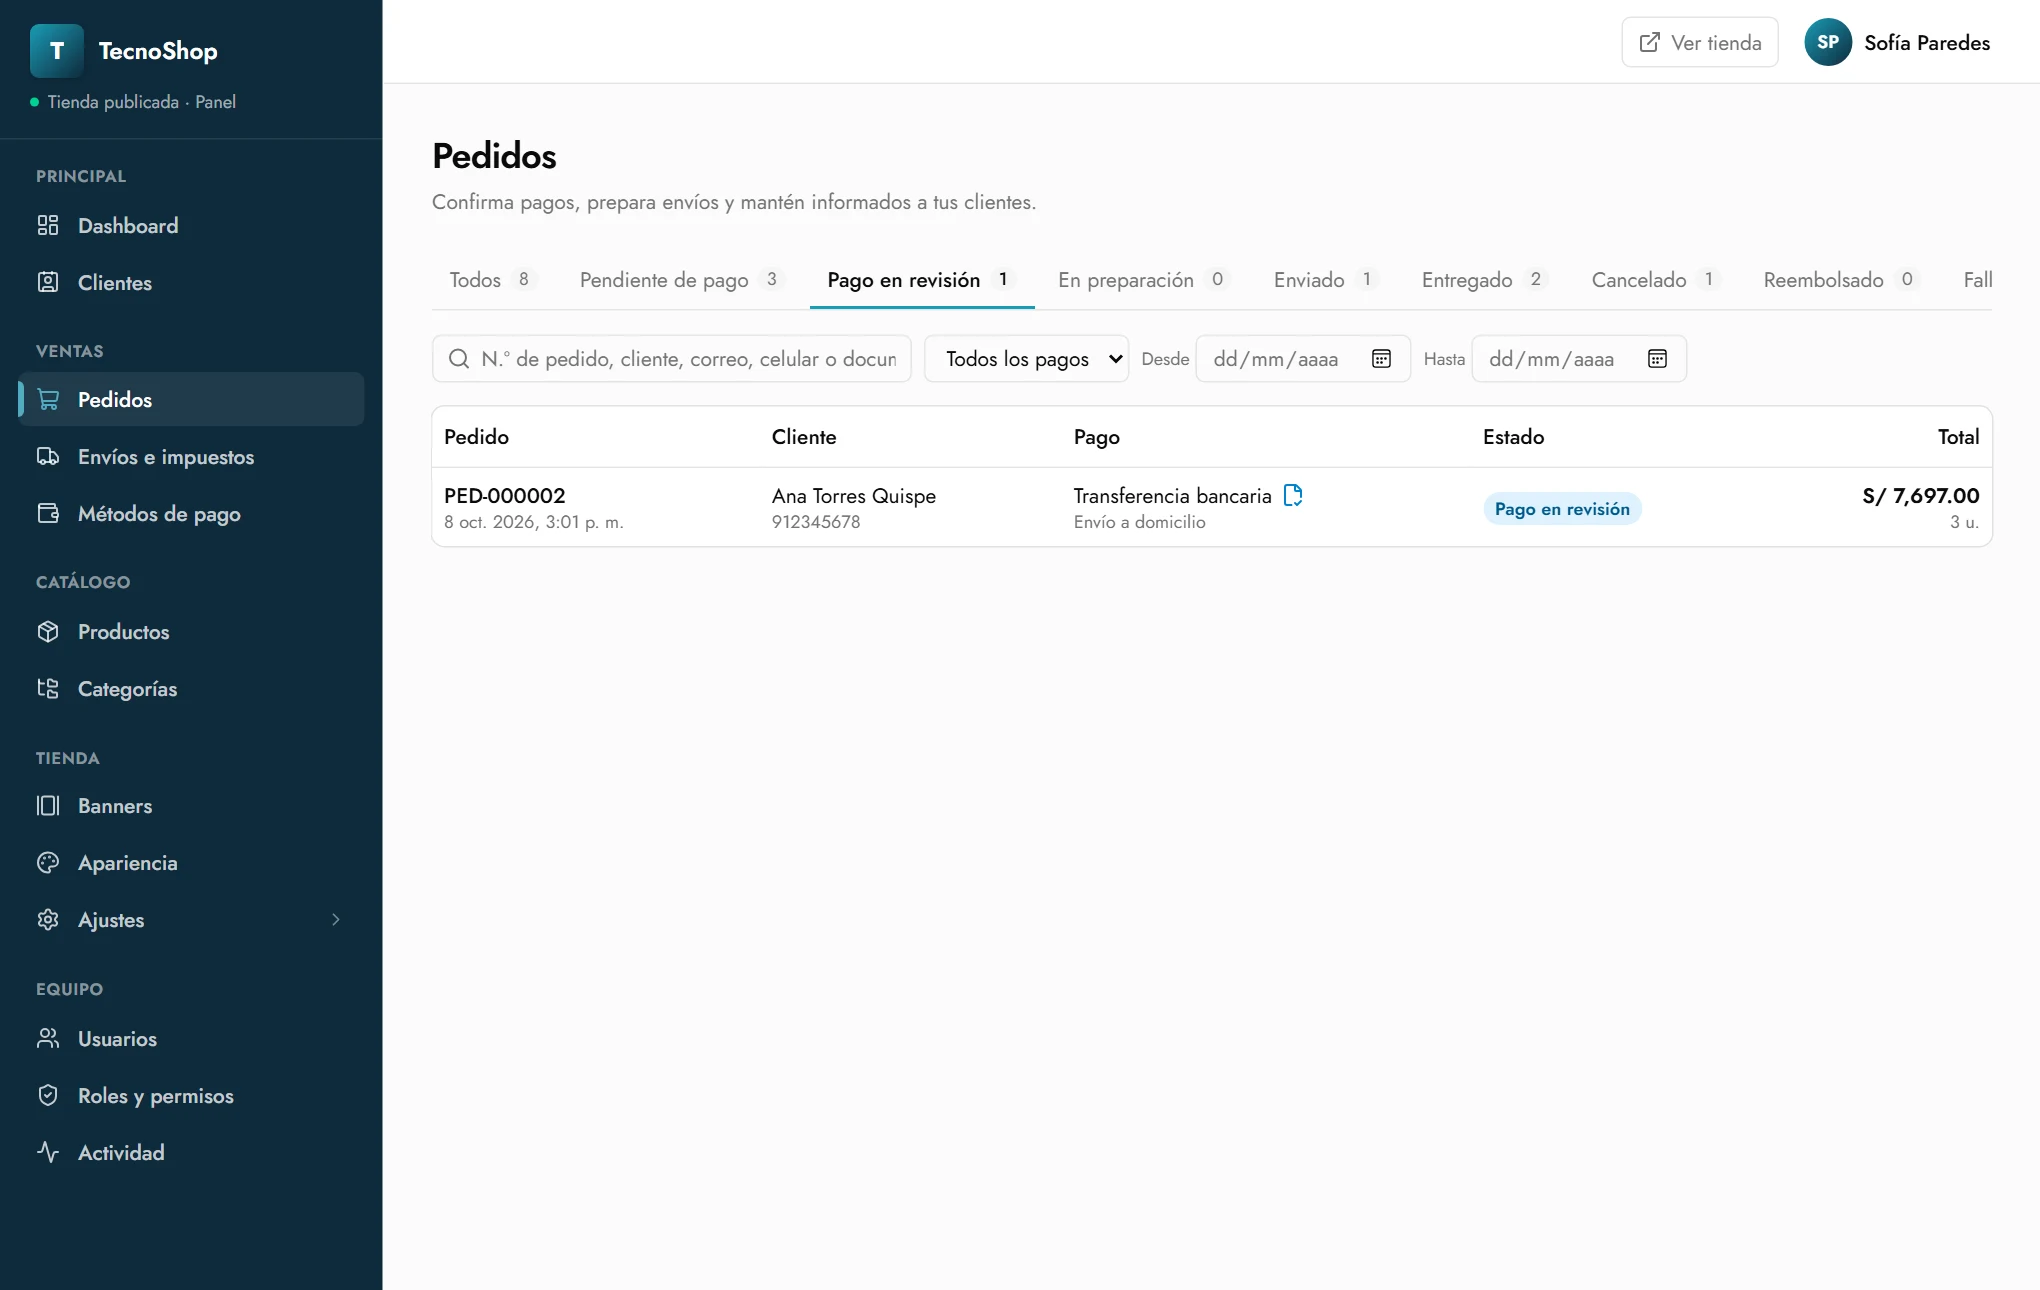Open the Ajustes gear icon
The height and width of the screenshot is (1290, 2040).
[48, 919]
